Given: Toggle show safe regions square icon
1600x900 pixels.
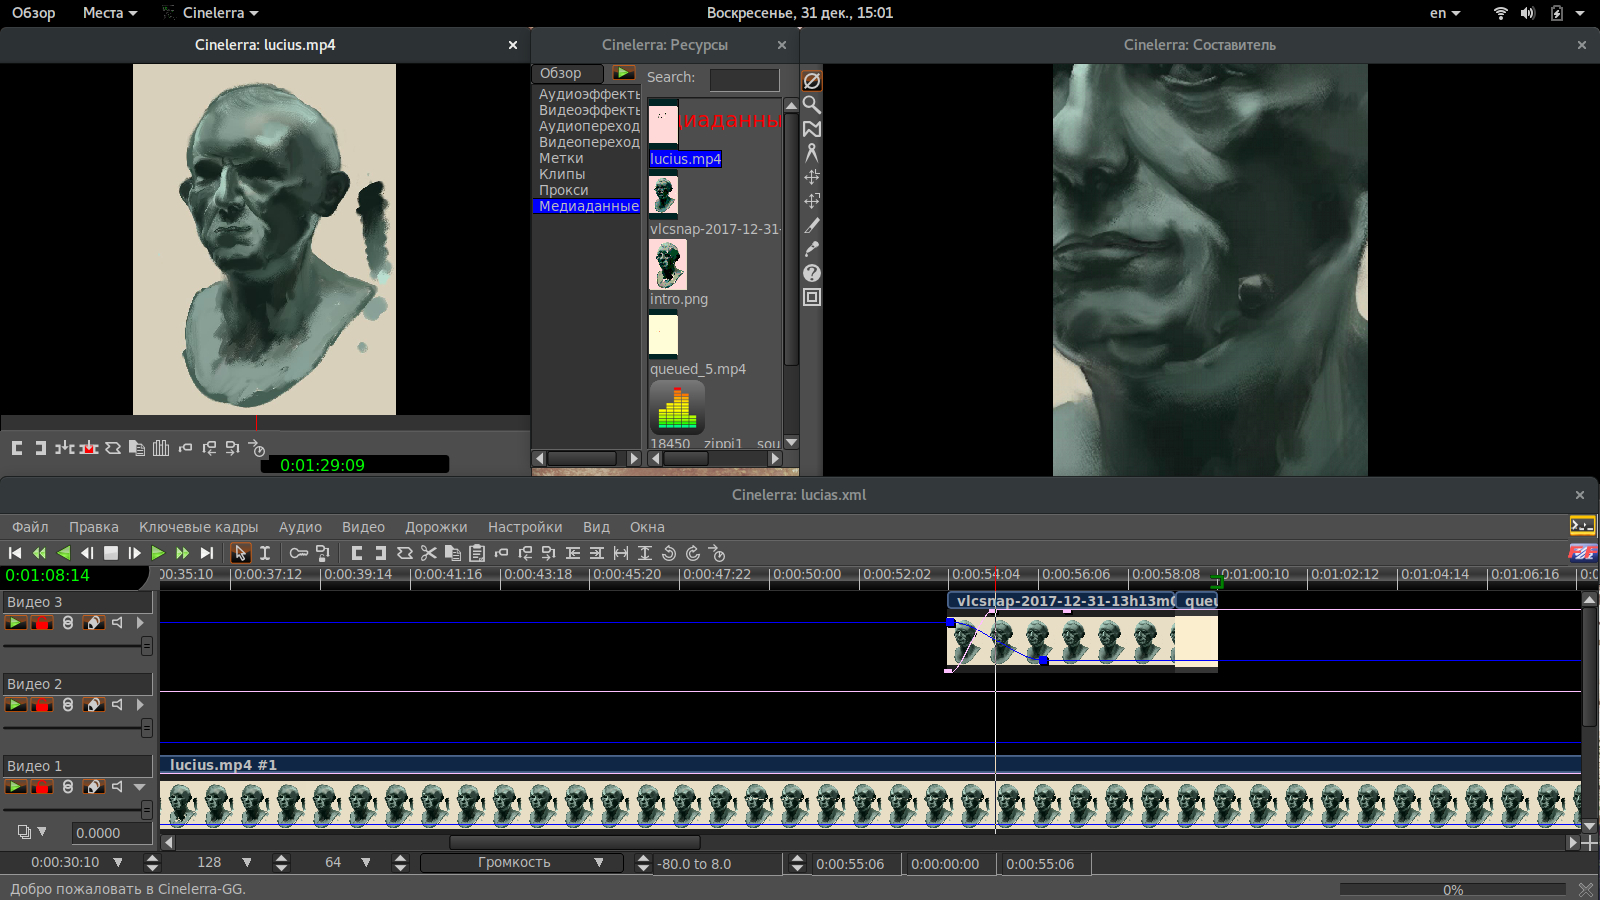Looking at the screenshot, I should (x=812, y=297).
